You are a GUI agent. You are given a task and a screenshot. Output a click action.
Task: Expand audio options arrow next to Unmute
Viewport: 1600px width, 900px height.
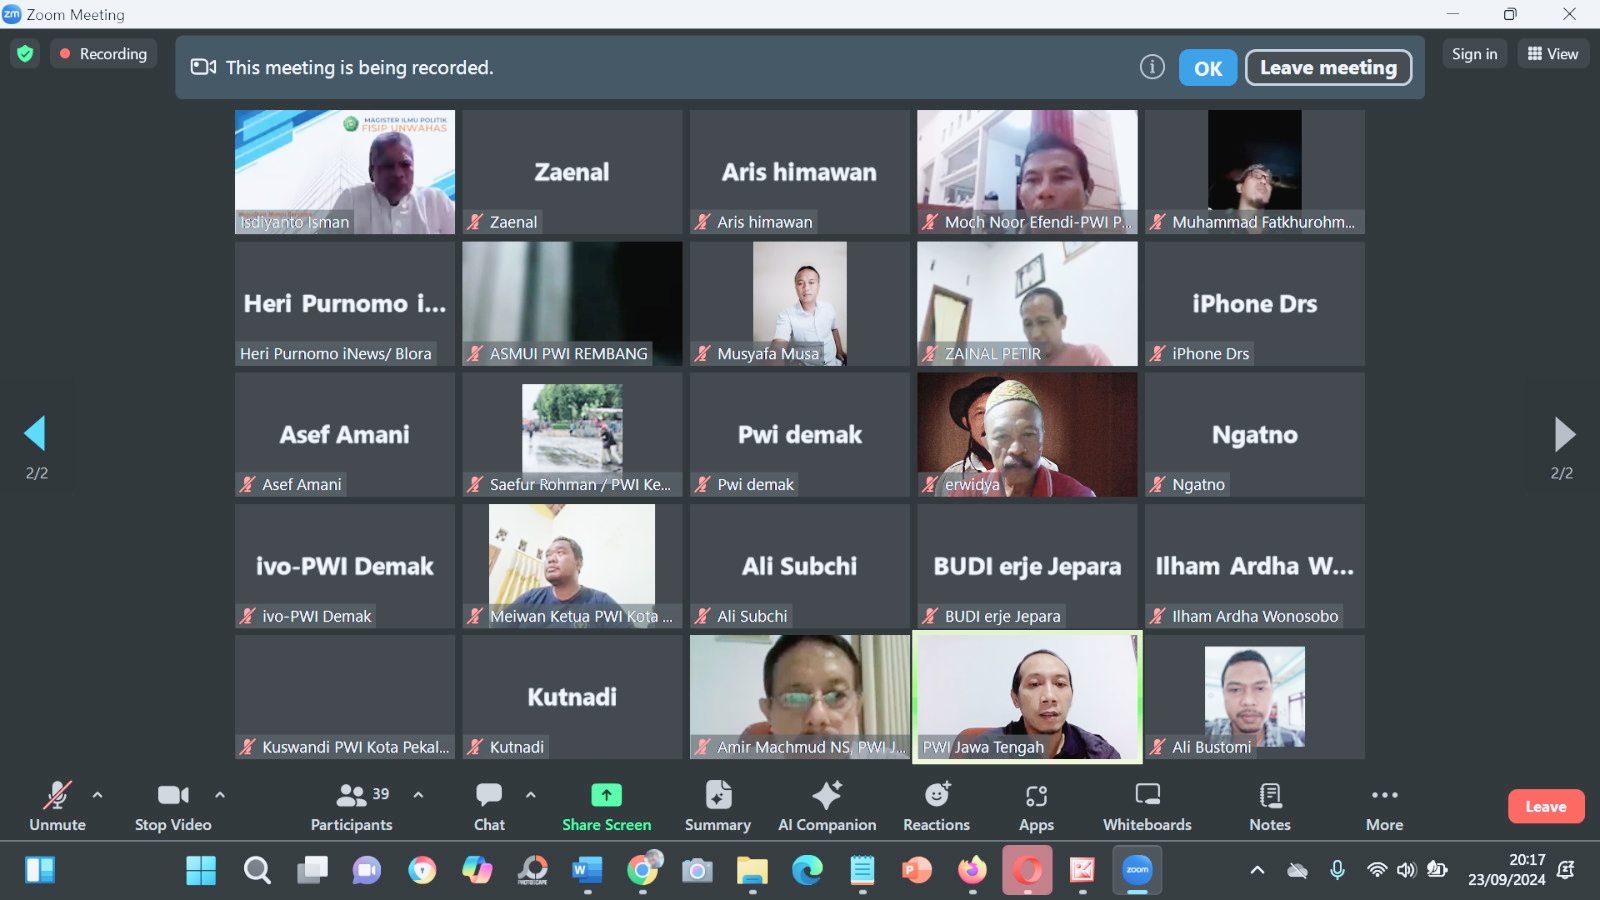[97, 795]
